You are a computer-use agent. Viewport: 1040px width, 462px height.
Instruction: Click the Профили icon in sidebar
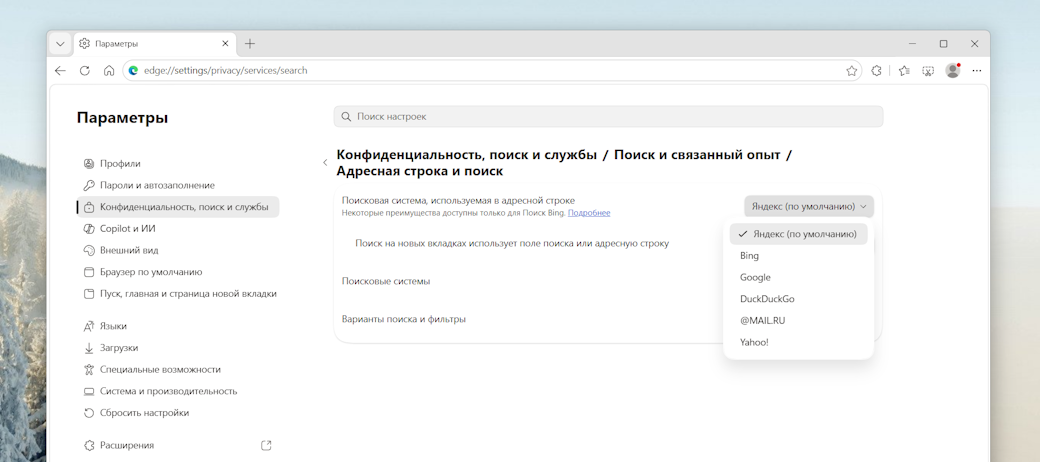click(x=88, y=164)
